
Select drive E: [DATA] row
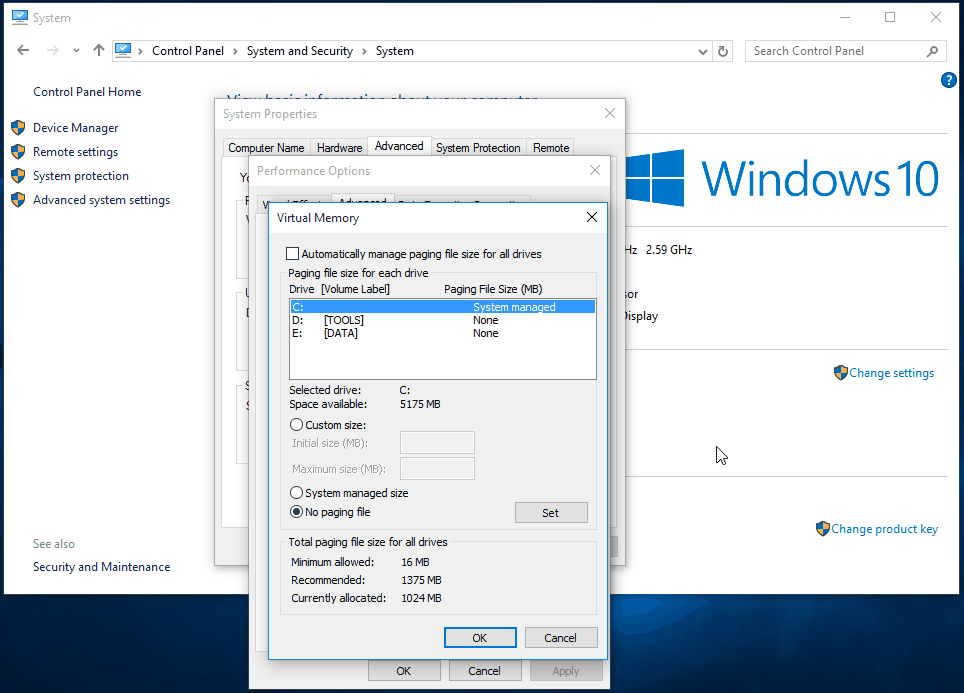point(443,333)
